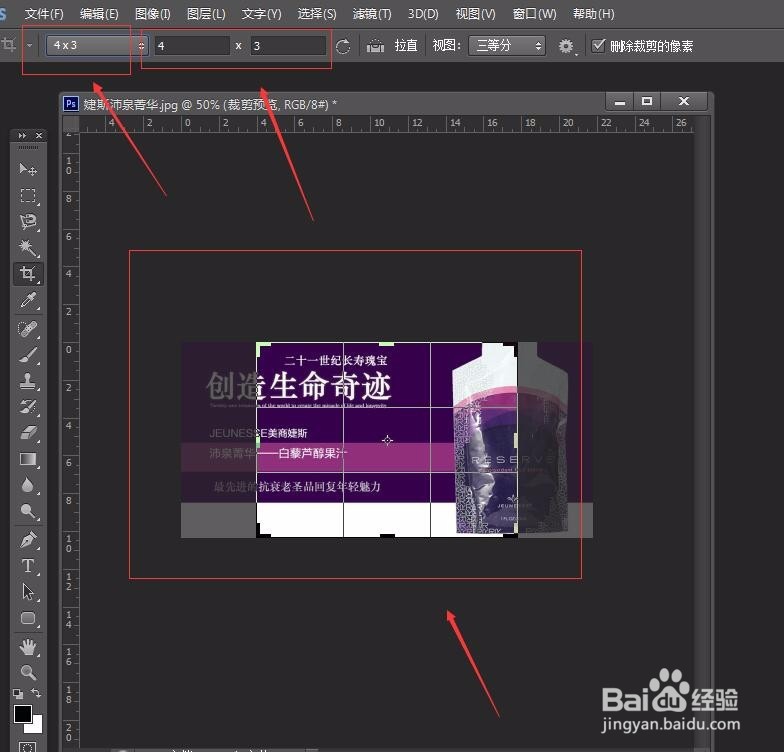Open the 图层(L) menu
784x752 pixels.
[206, 14]
